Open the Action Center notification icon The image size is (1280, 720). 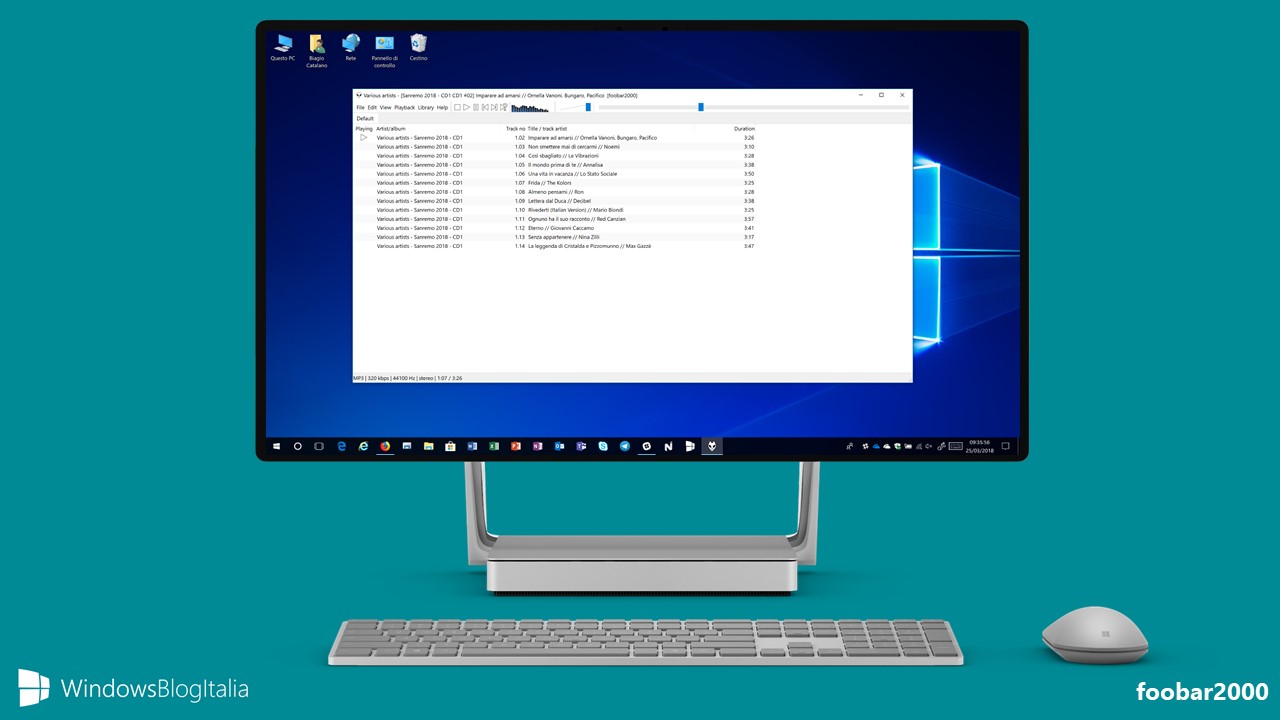coord(1006,446)
